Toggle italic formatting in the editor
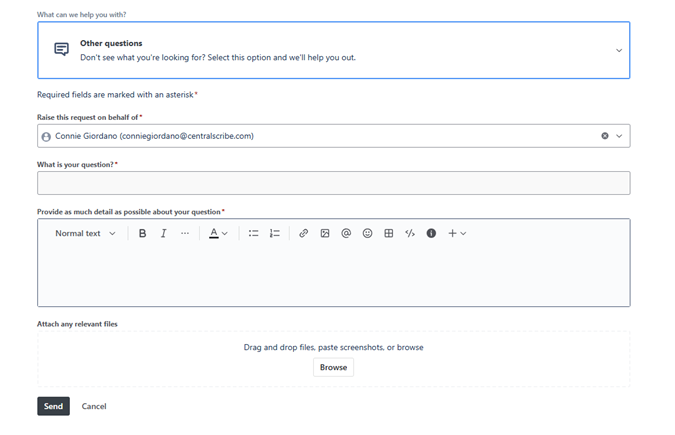The width and height of the screenshot is (675, 435). click(x=164, y=233)
